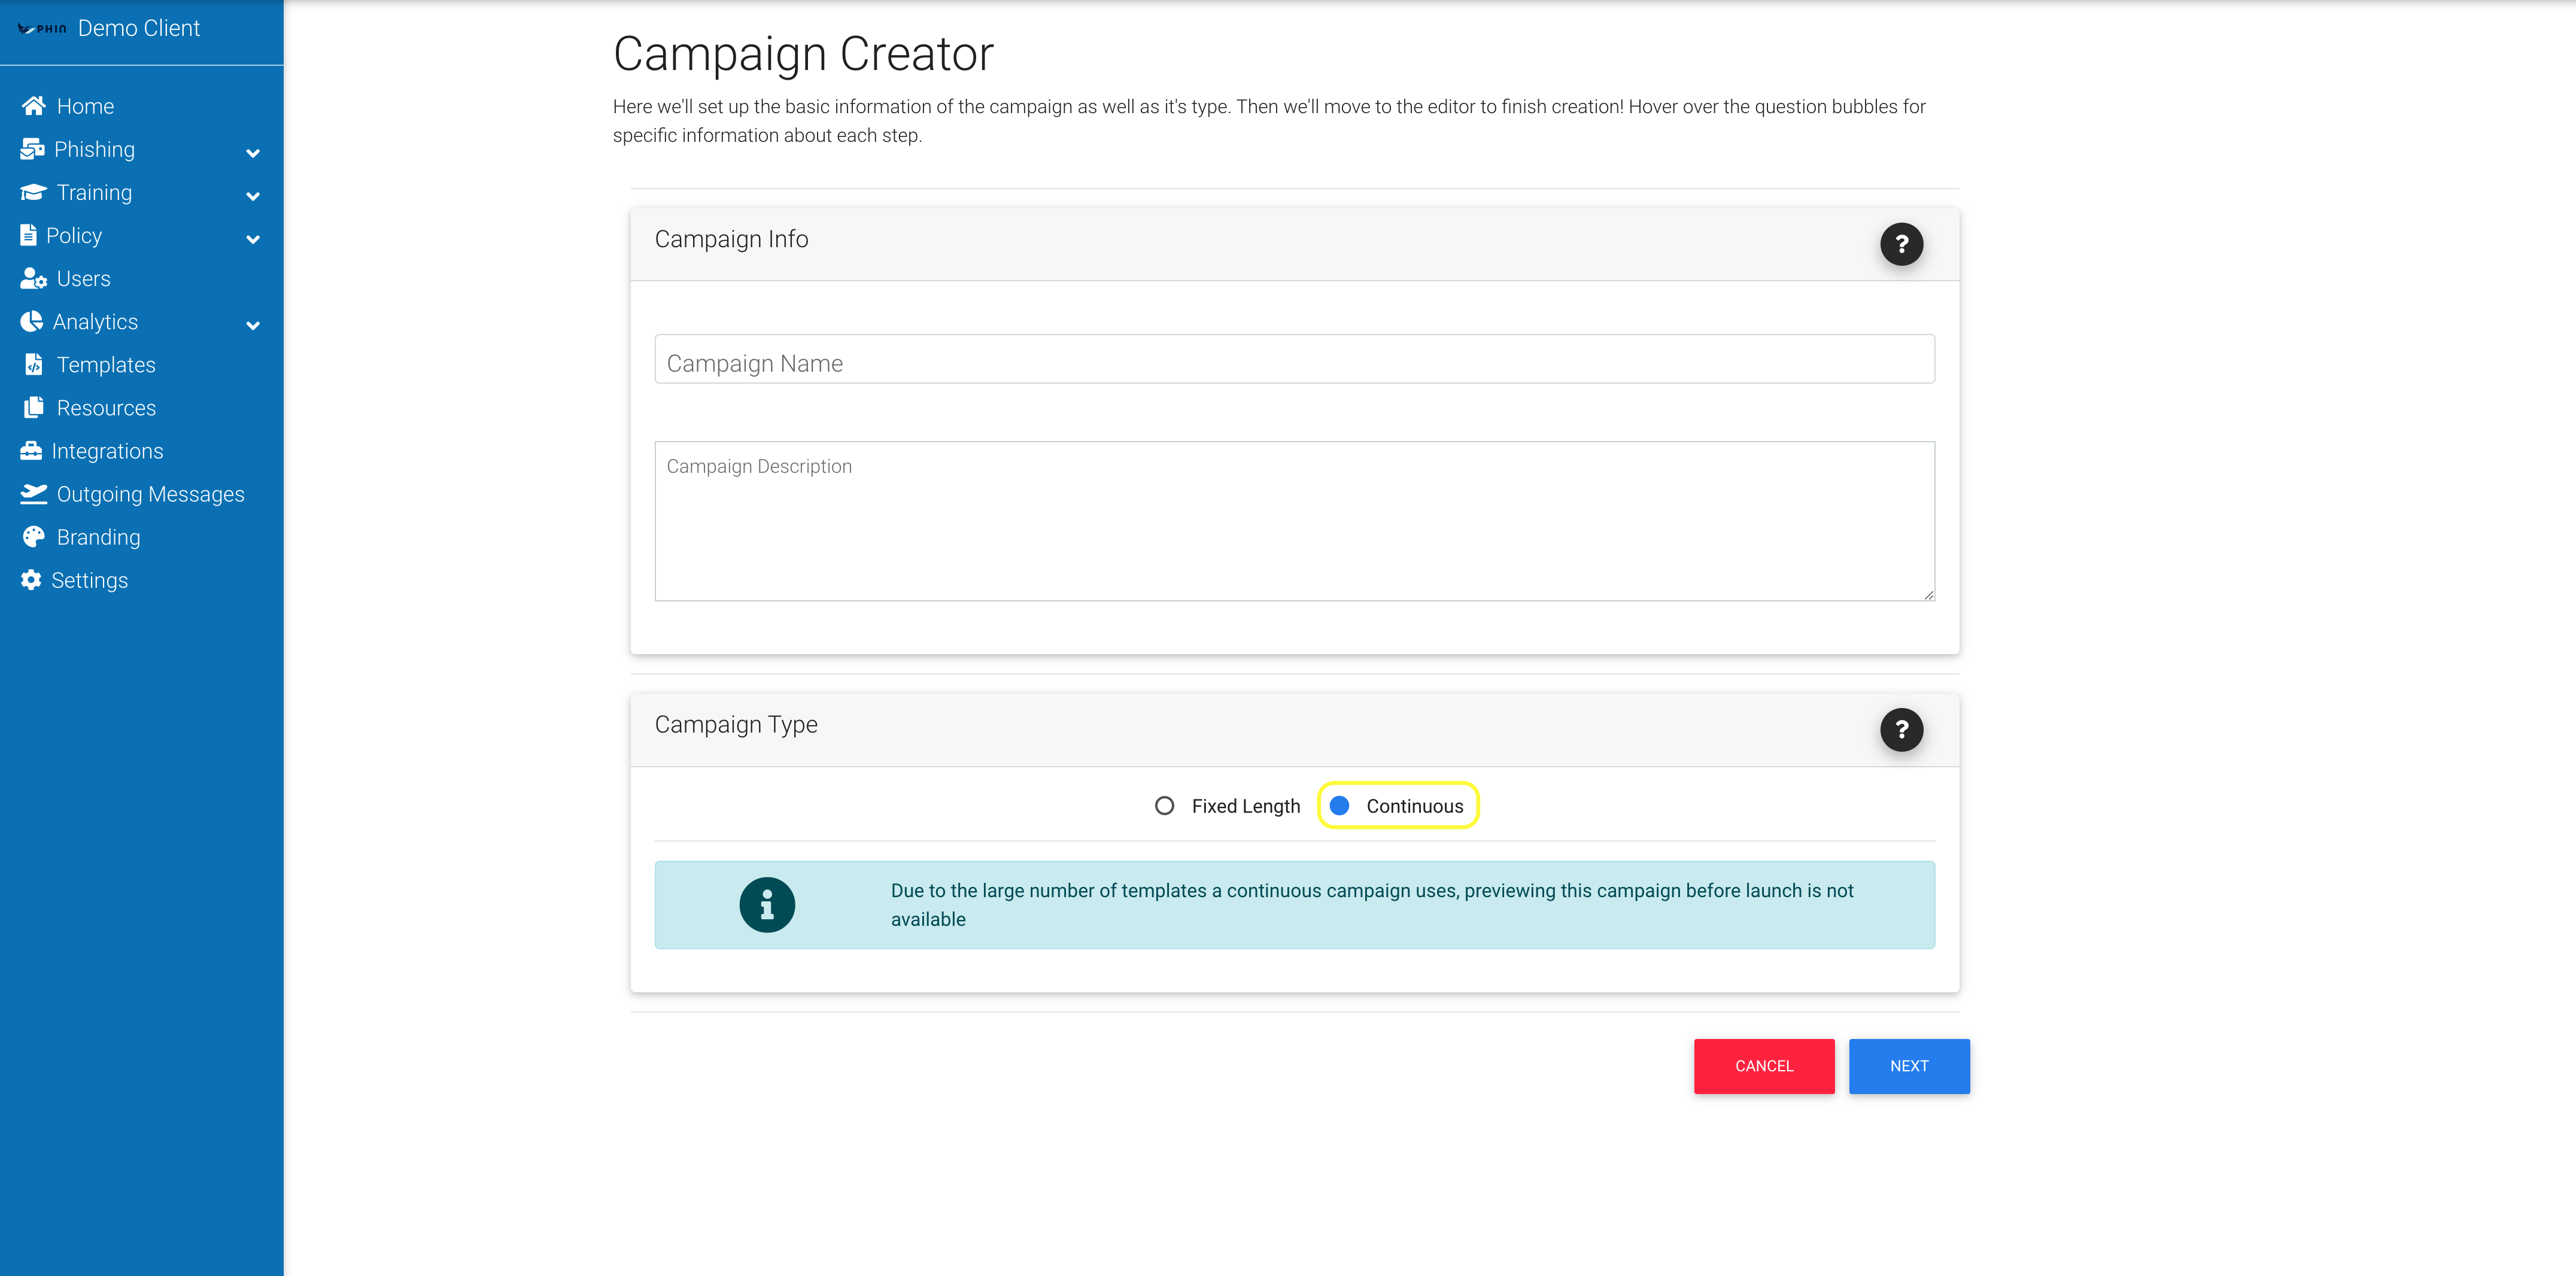Open the Training label in sidebar

(94, 193)
